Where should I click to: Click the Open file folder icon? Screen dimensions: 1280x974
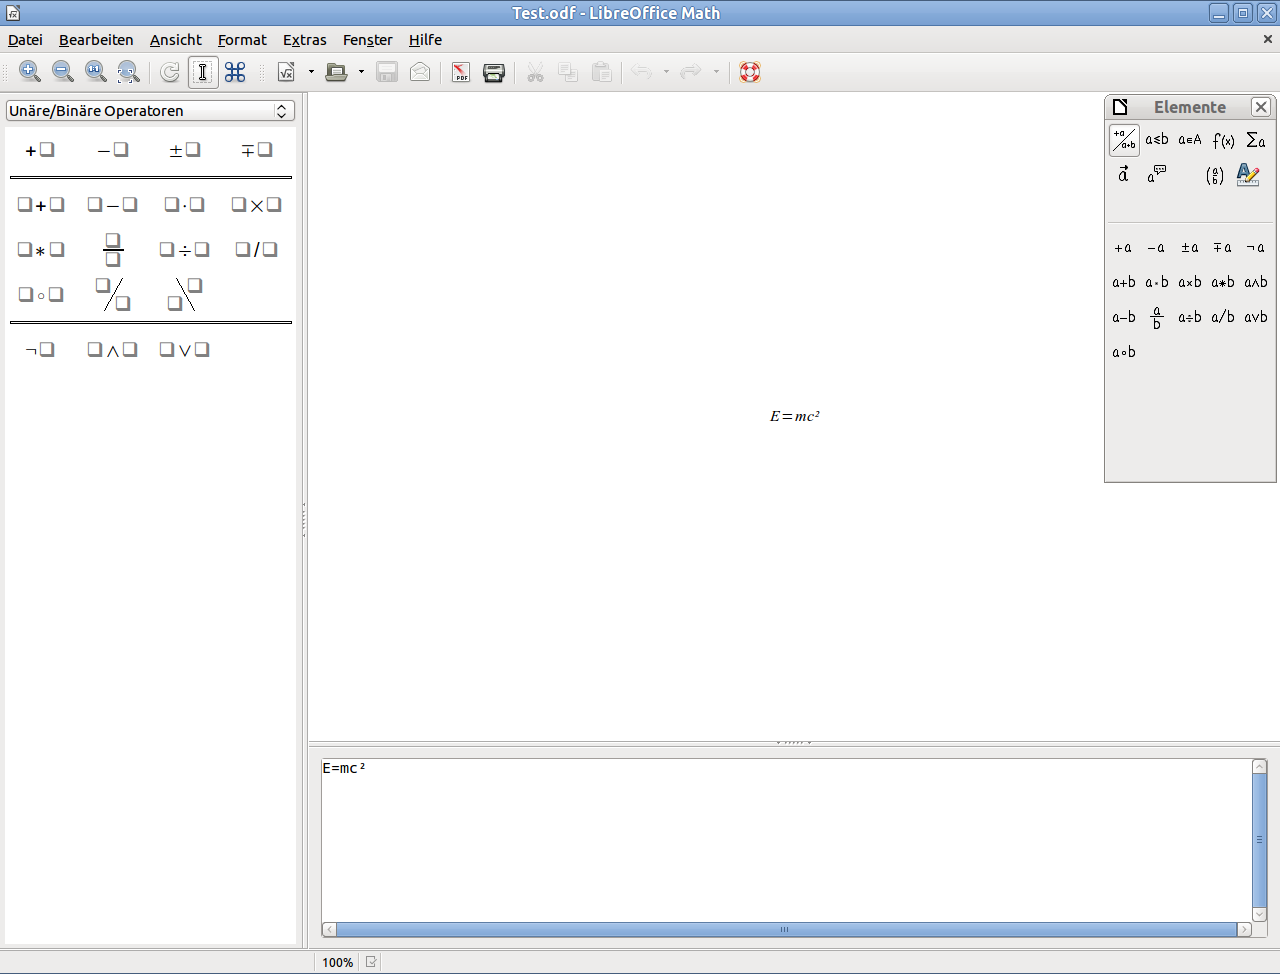pos(337,72)
